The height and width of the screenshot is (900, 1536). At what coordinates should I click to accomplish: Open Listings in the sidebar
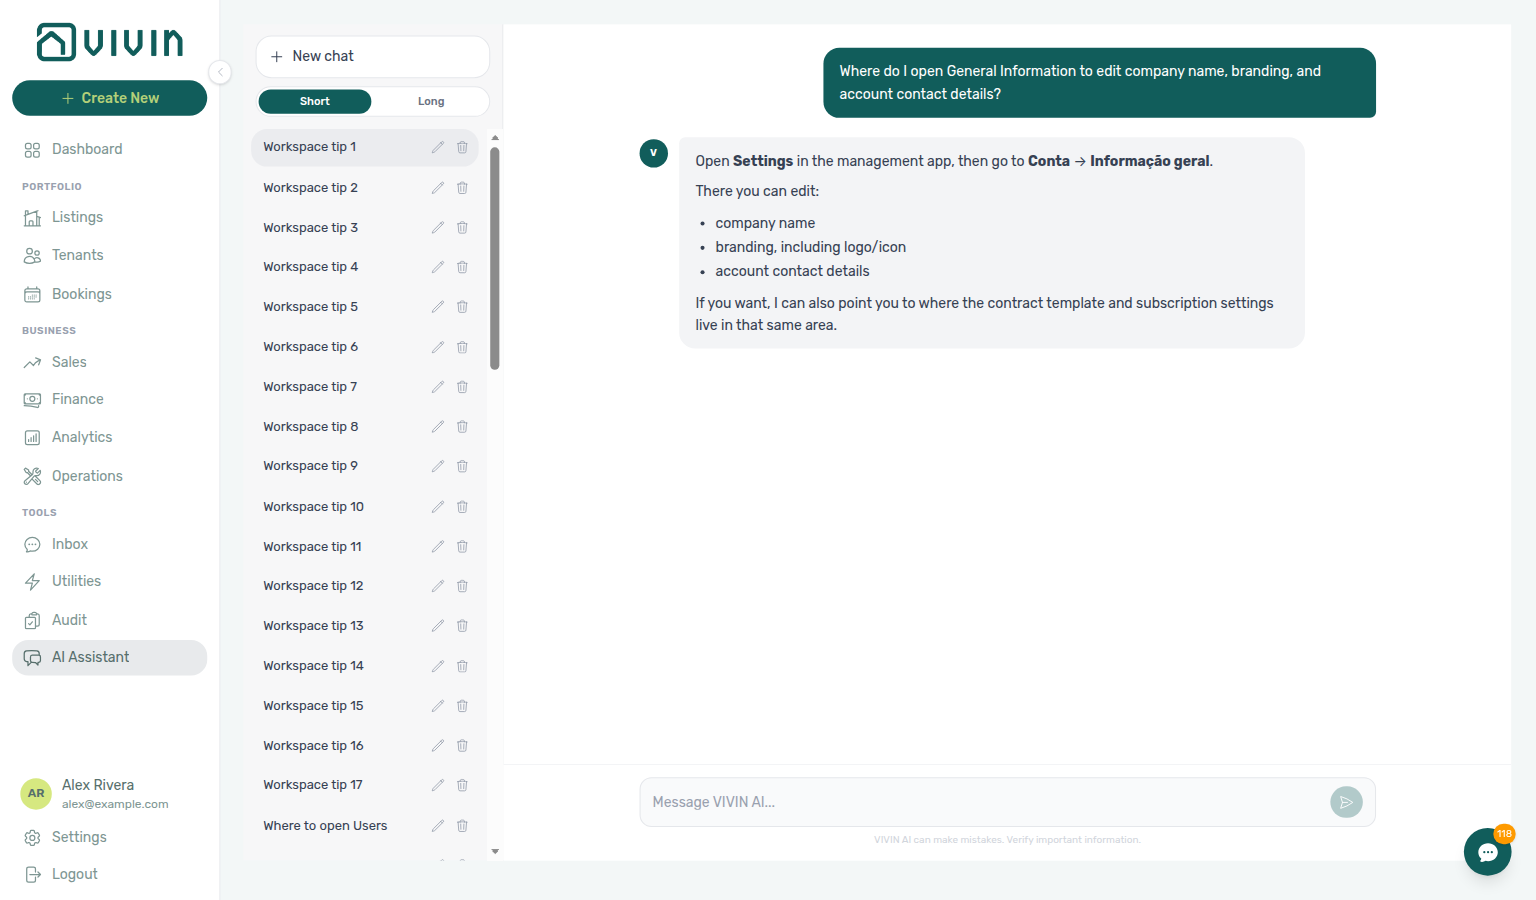tap(110, 217)
